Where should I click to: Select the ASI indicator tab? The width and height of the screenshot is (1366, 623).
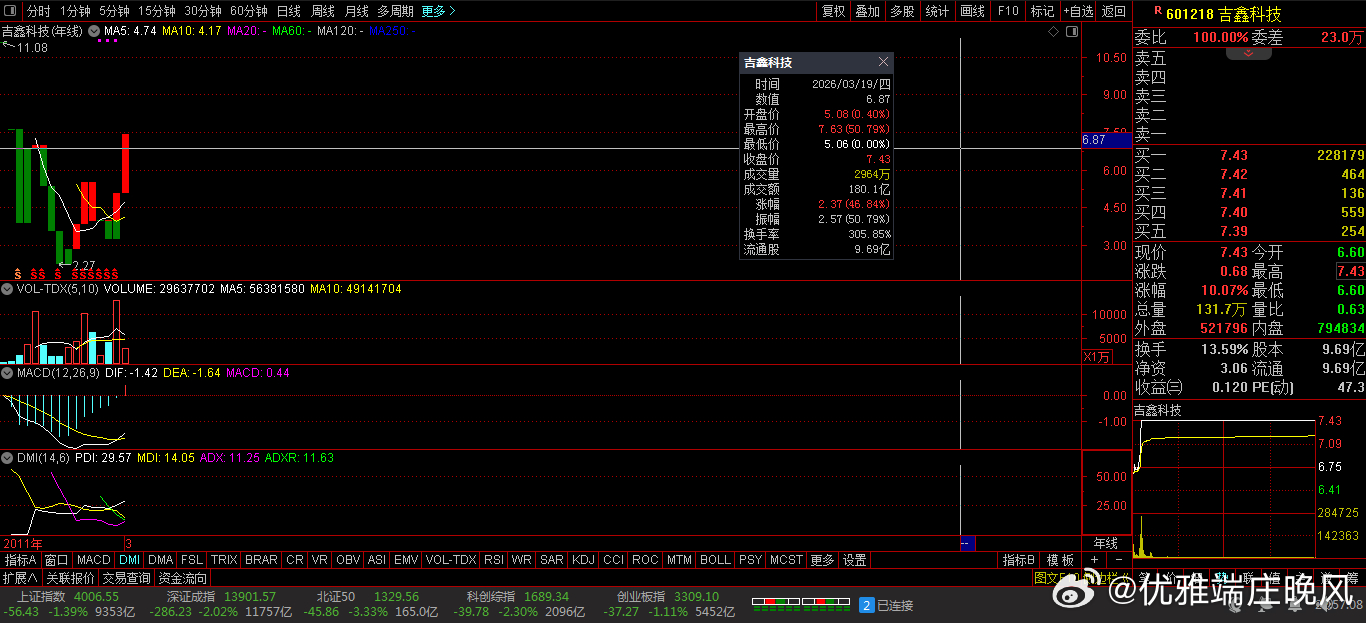[377, 560]
